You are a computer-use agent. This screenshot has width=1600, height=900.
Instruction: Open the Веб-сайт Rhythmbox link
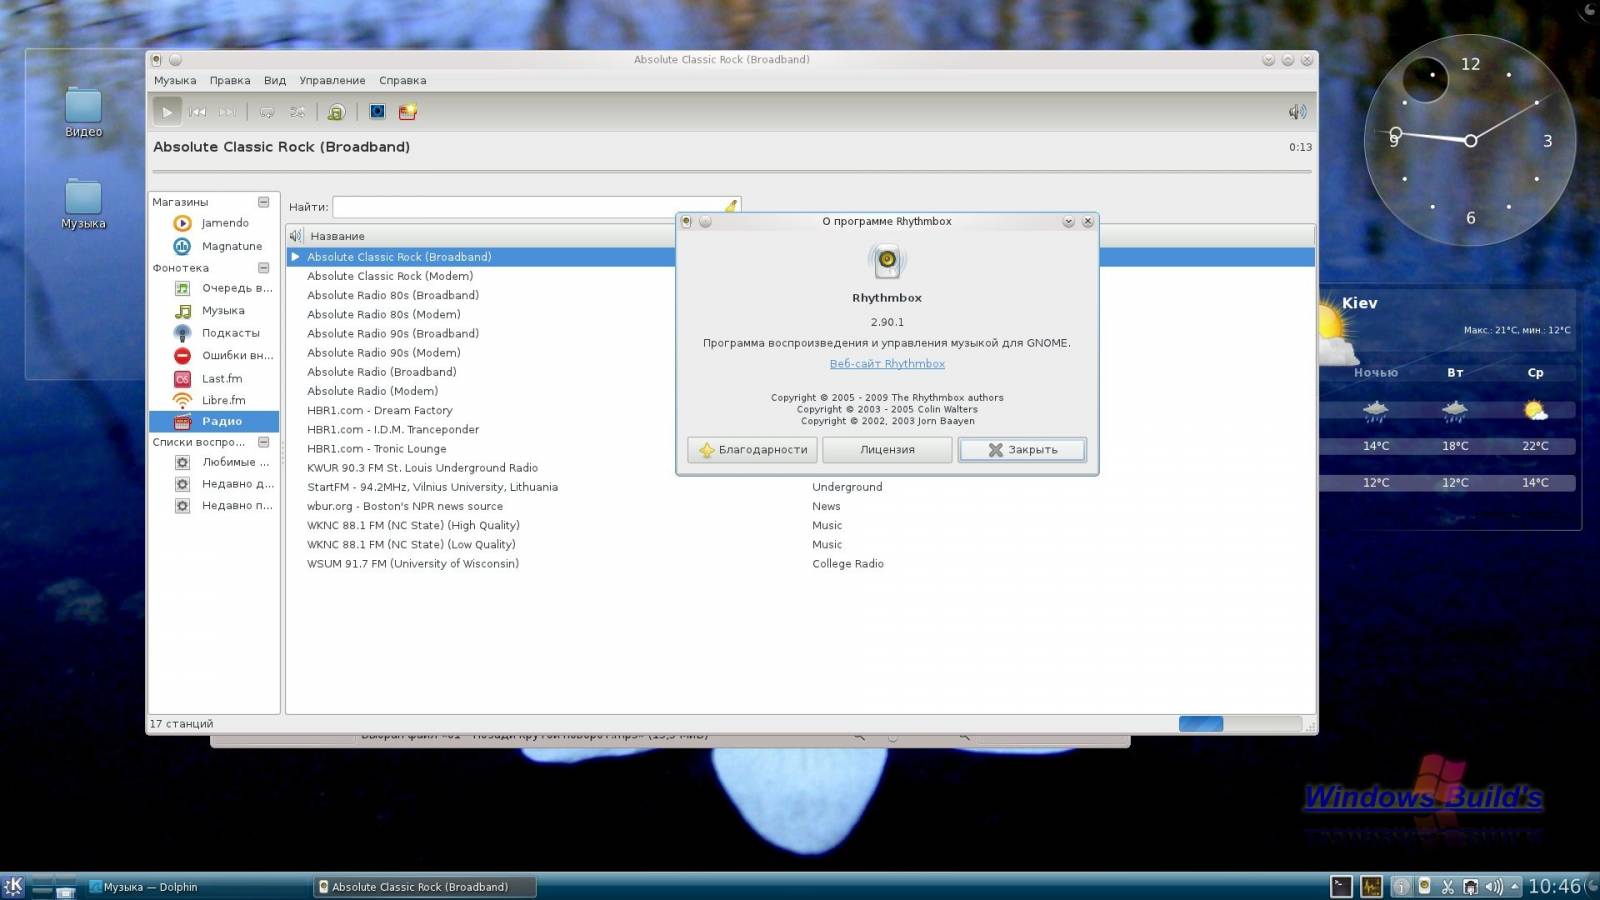coord(887,364)
